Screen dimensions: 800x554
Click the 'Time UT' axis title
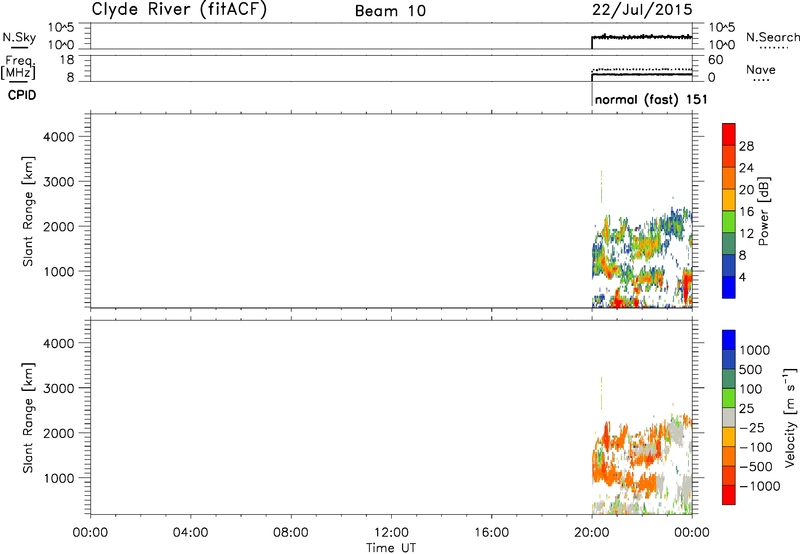(x=391, y=548)
